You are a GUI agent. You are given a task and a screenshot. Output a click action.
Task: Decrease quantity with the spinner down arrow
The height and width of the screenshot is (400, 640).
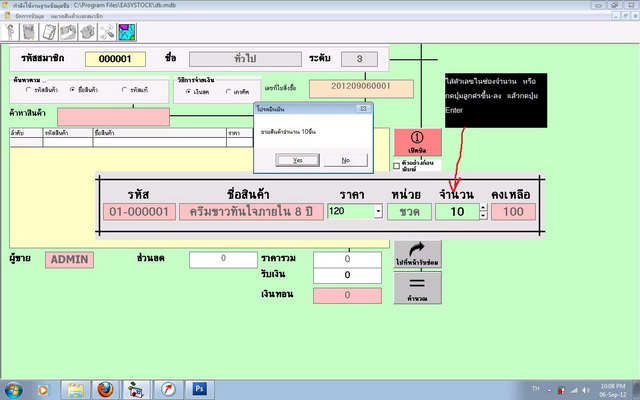484,216
